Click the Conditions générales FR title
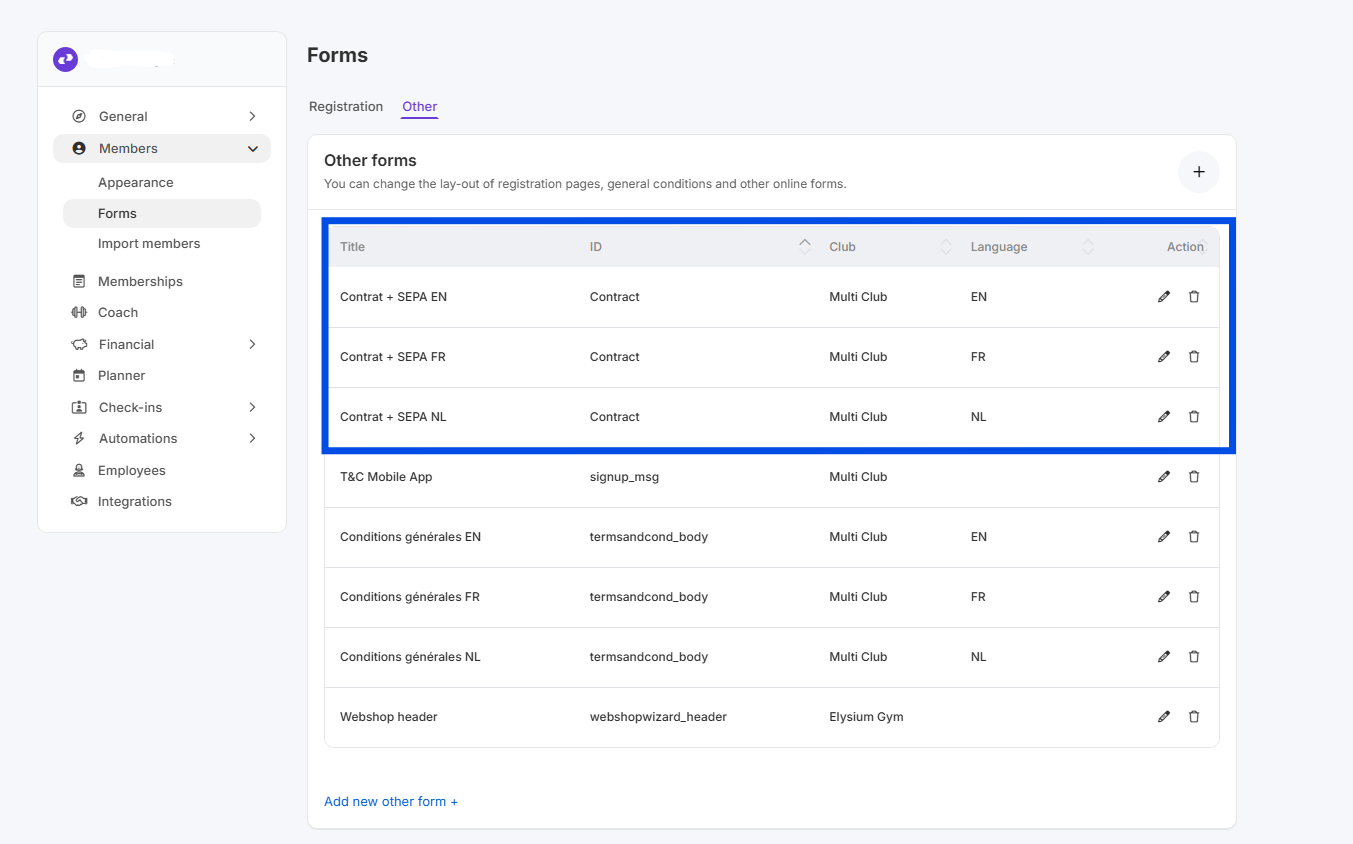Screen dimensions: 1353x844 (410, 597)
